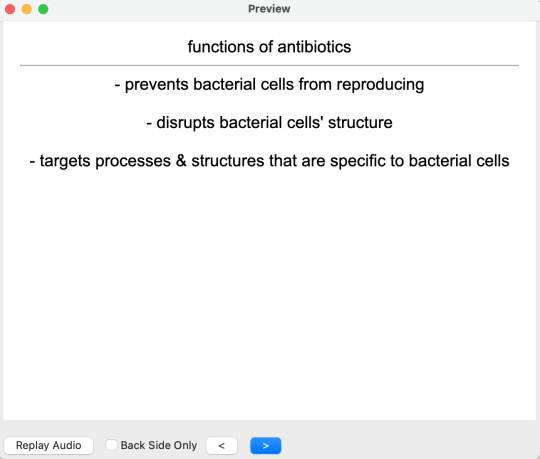Click the word 'reproducing' in the first bullet

[380, 85]
